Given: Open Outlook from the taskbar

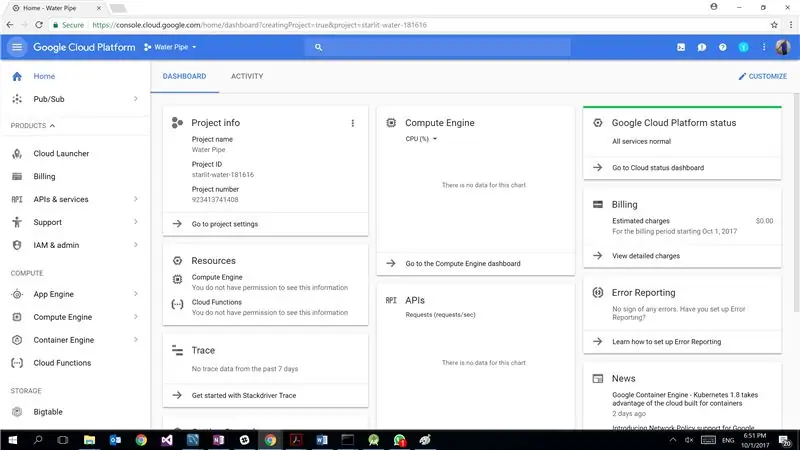Looking at the screenshot, I should tap(115, 440).
